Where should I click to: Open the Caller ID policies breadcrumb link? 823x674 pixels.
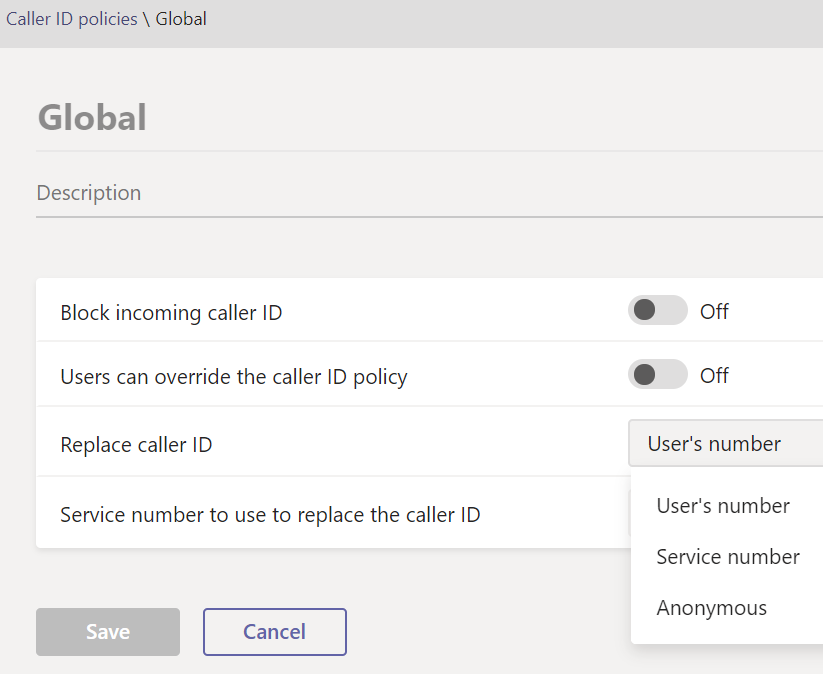[72, 19]
